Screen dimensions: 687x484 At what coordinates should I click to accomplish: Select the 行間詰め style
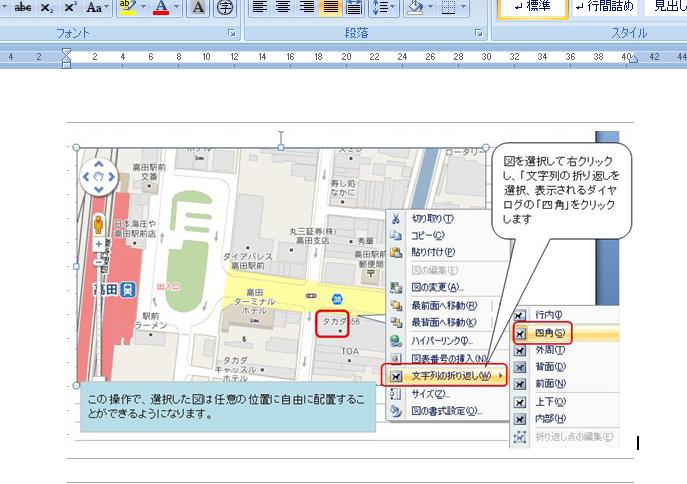point(605,7)
